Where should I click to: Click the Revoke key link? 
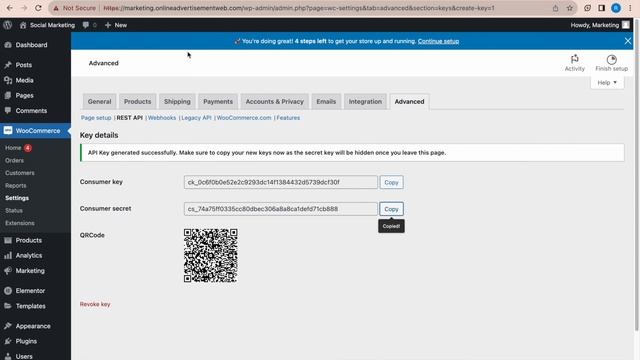point(95,304)
